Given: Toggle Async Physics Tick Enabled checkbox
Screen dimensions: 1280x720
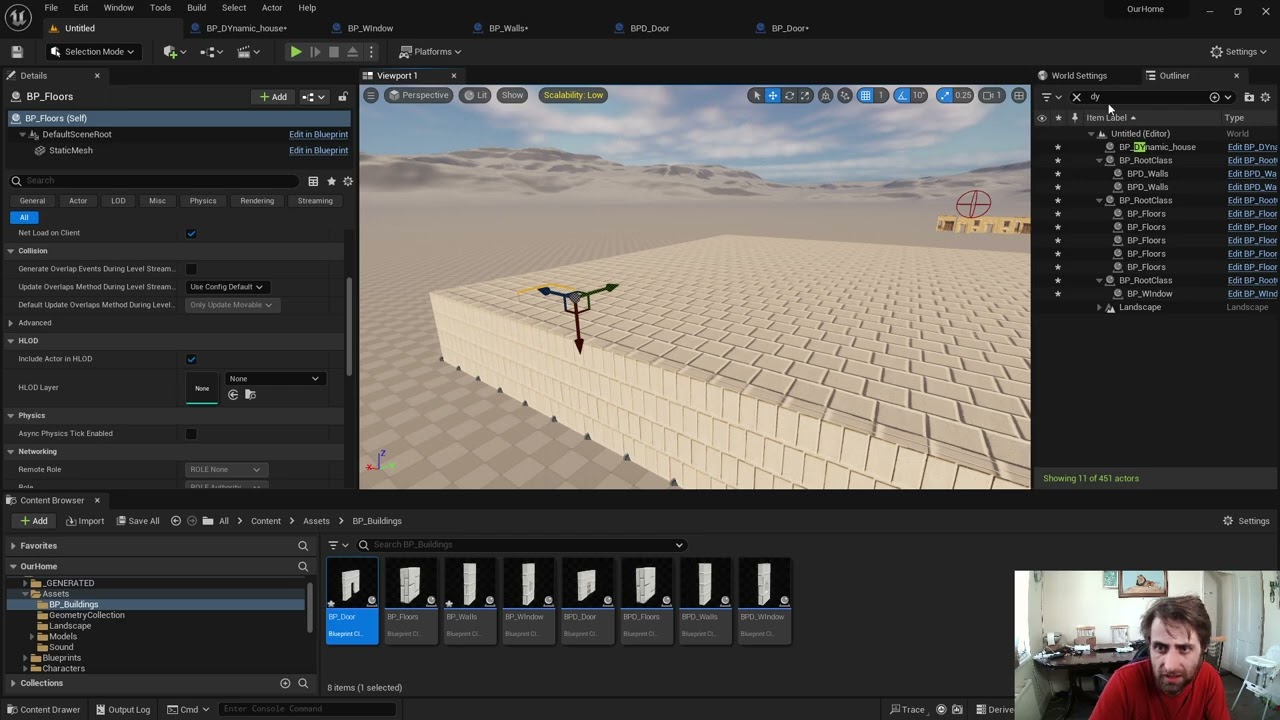Looking at the screenshot, I should [x=191, y=434].
